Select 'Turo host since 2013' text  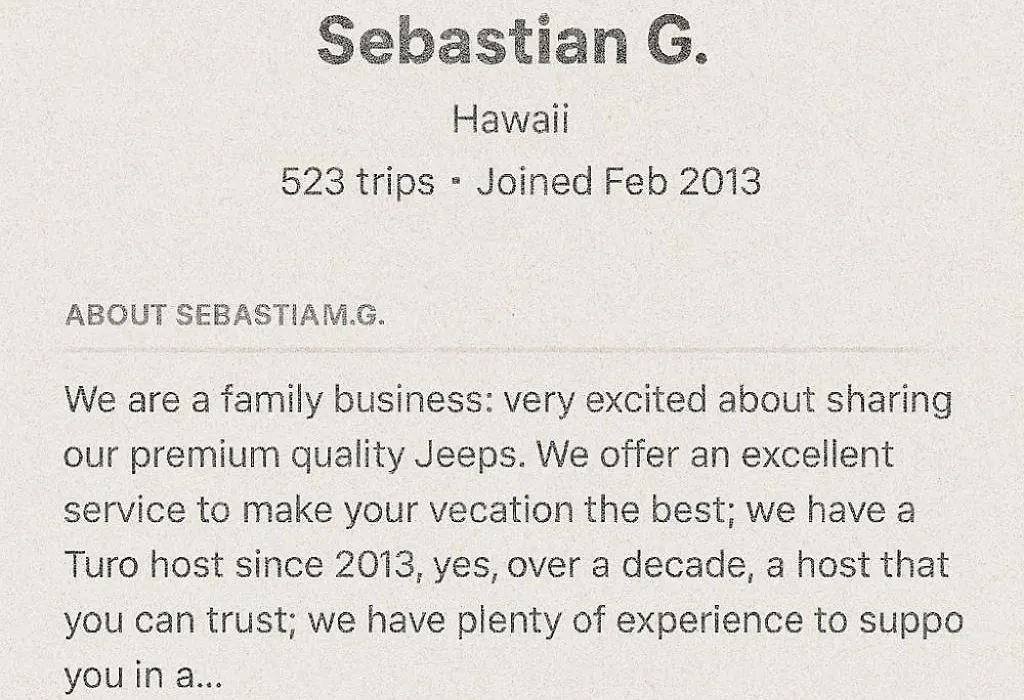[x=239, y=565]
